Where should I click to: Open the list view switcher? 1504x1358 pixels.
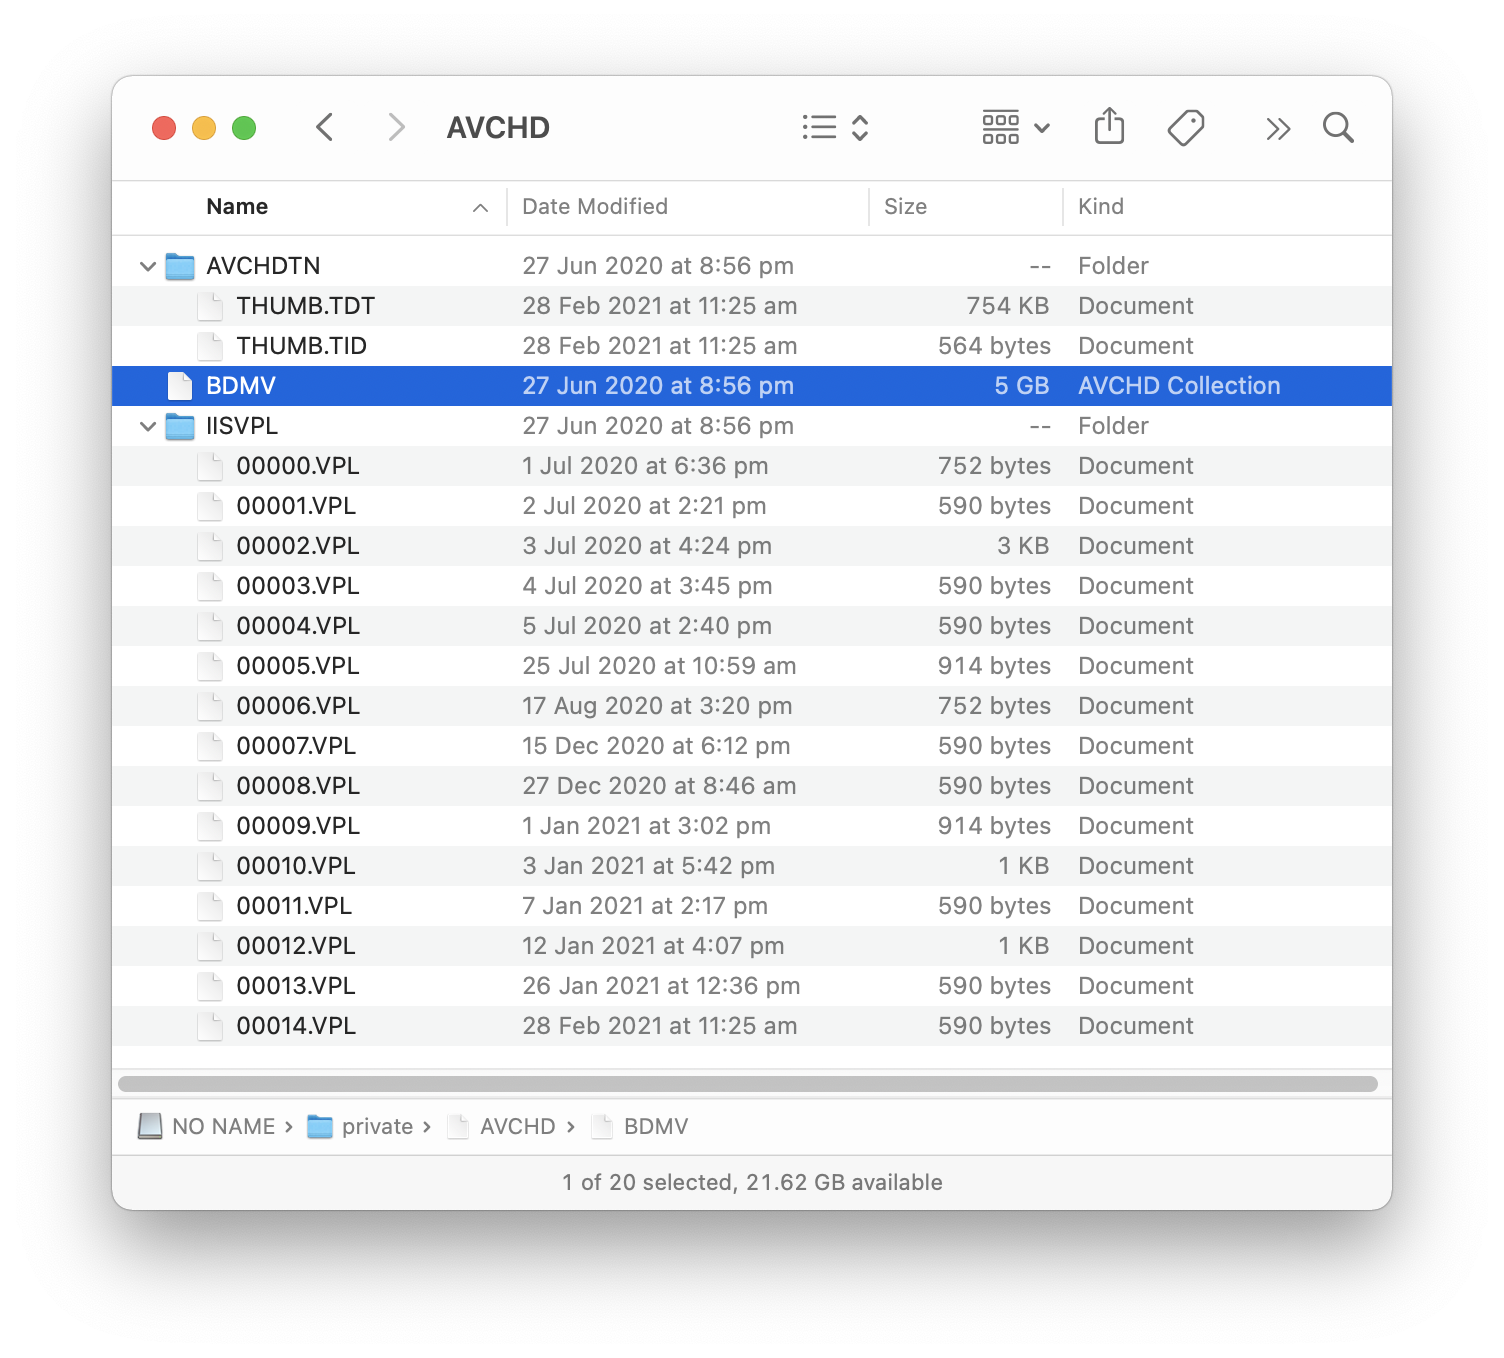836,128
